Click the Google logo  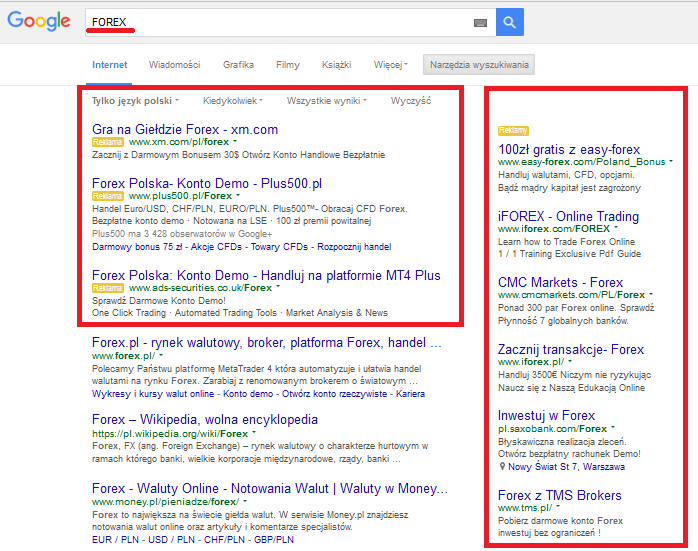[x=38, y=21]
